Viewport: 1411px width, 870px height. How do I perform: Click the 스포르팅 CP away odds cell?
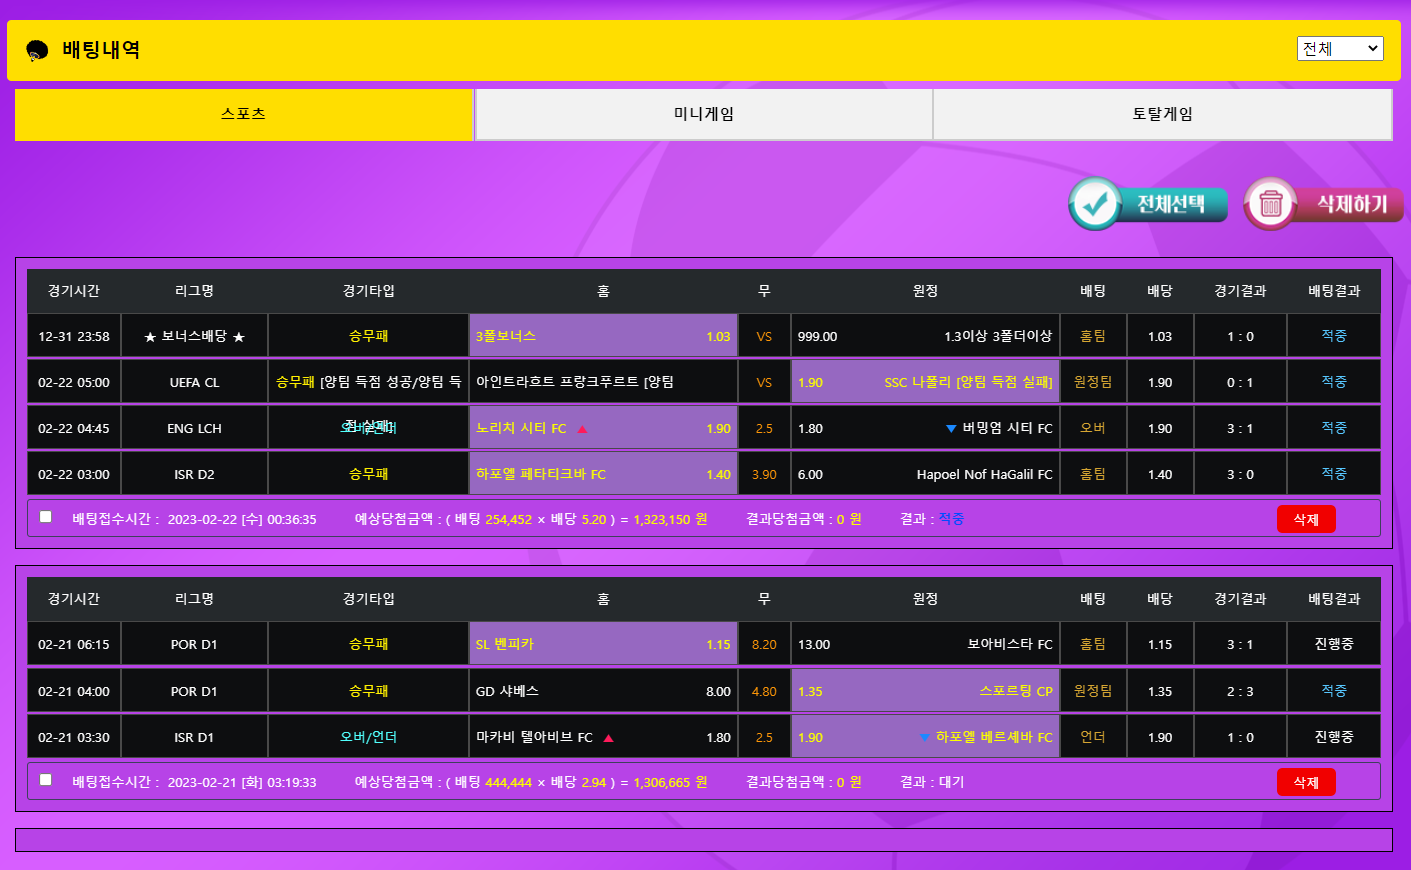coord(925,691)
